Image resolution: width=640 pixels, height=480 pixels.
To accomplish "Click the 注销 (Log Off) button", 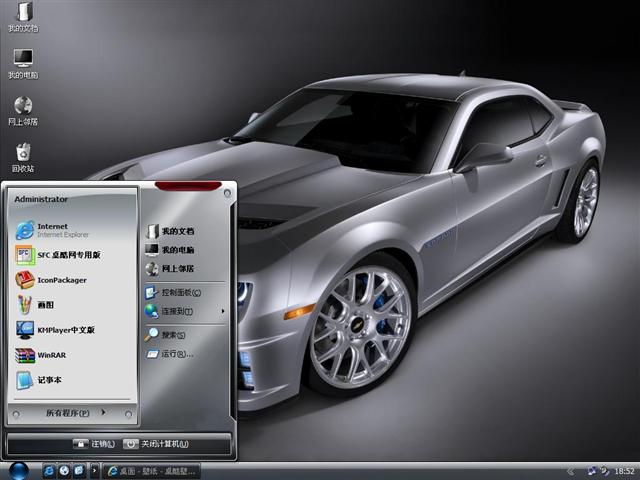I will click(95, 444).
